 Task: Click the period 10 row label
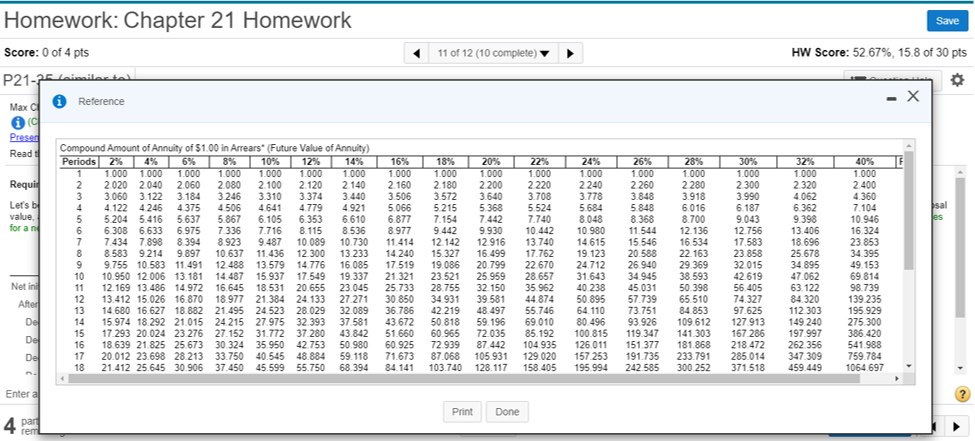click(x=80, y=276)
